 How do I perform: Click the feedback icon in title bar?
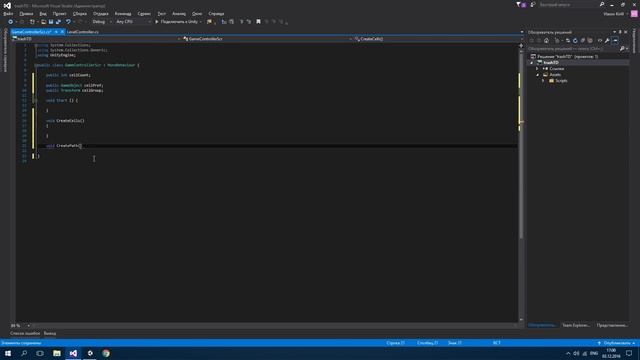(533, 4)
